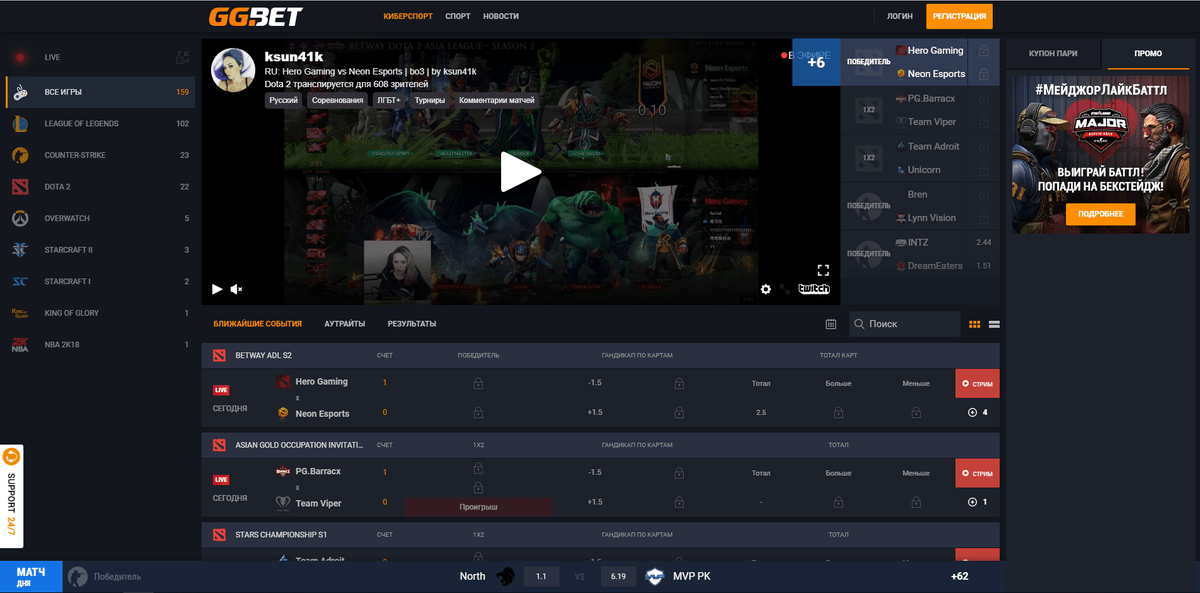
Task: Click the Соревнования stream tag
Action: click(x=337, y=100)
